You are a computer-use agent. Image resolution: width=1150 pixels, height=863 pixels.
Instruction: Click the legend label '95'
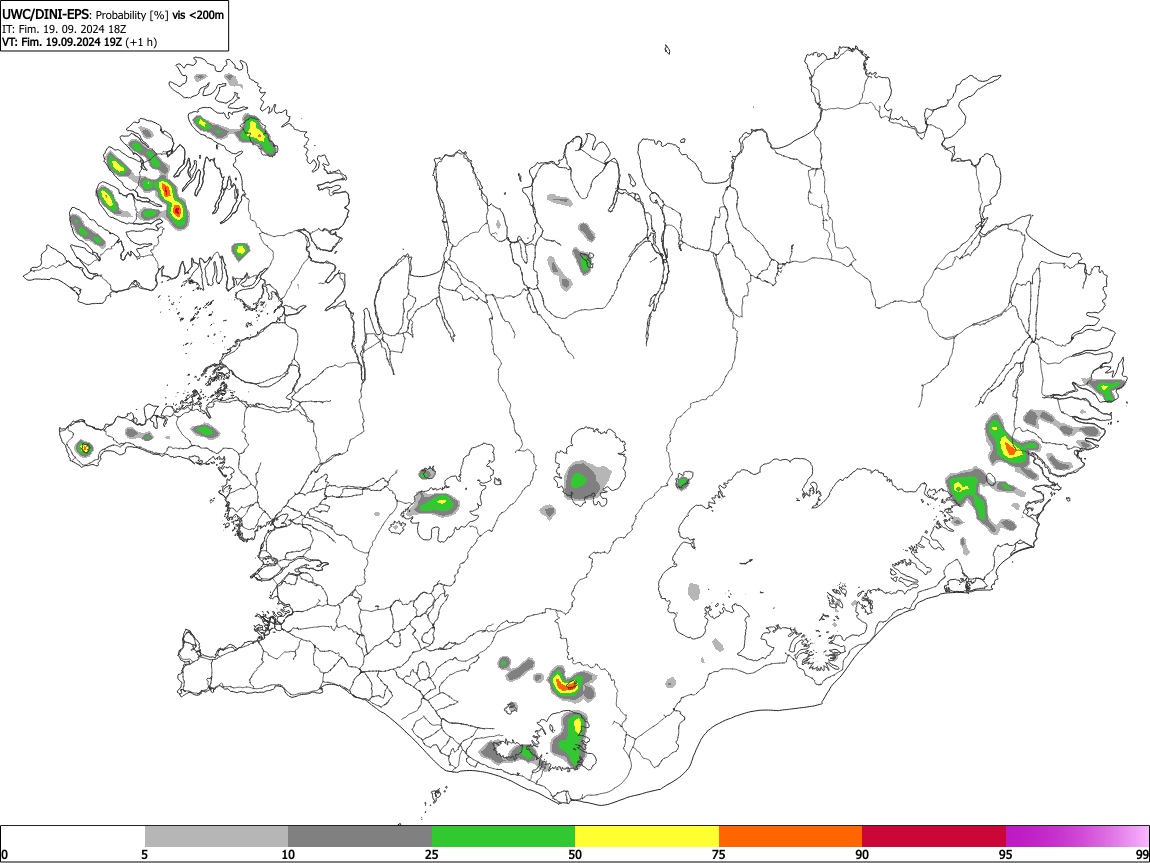(1006, 854)
